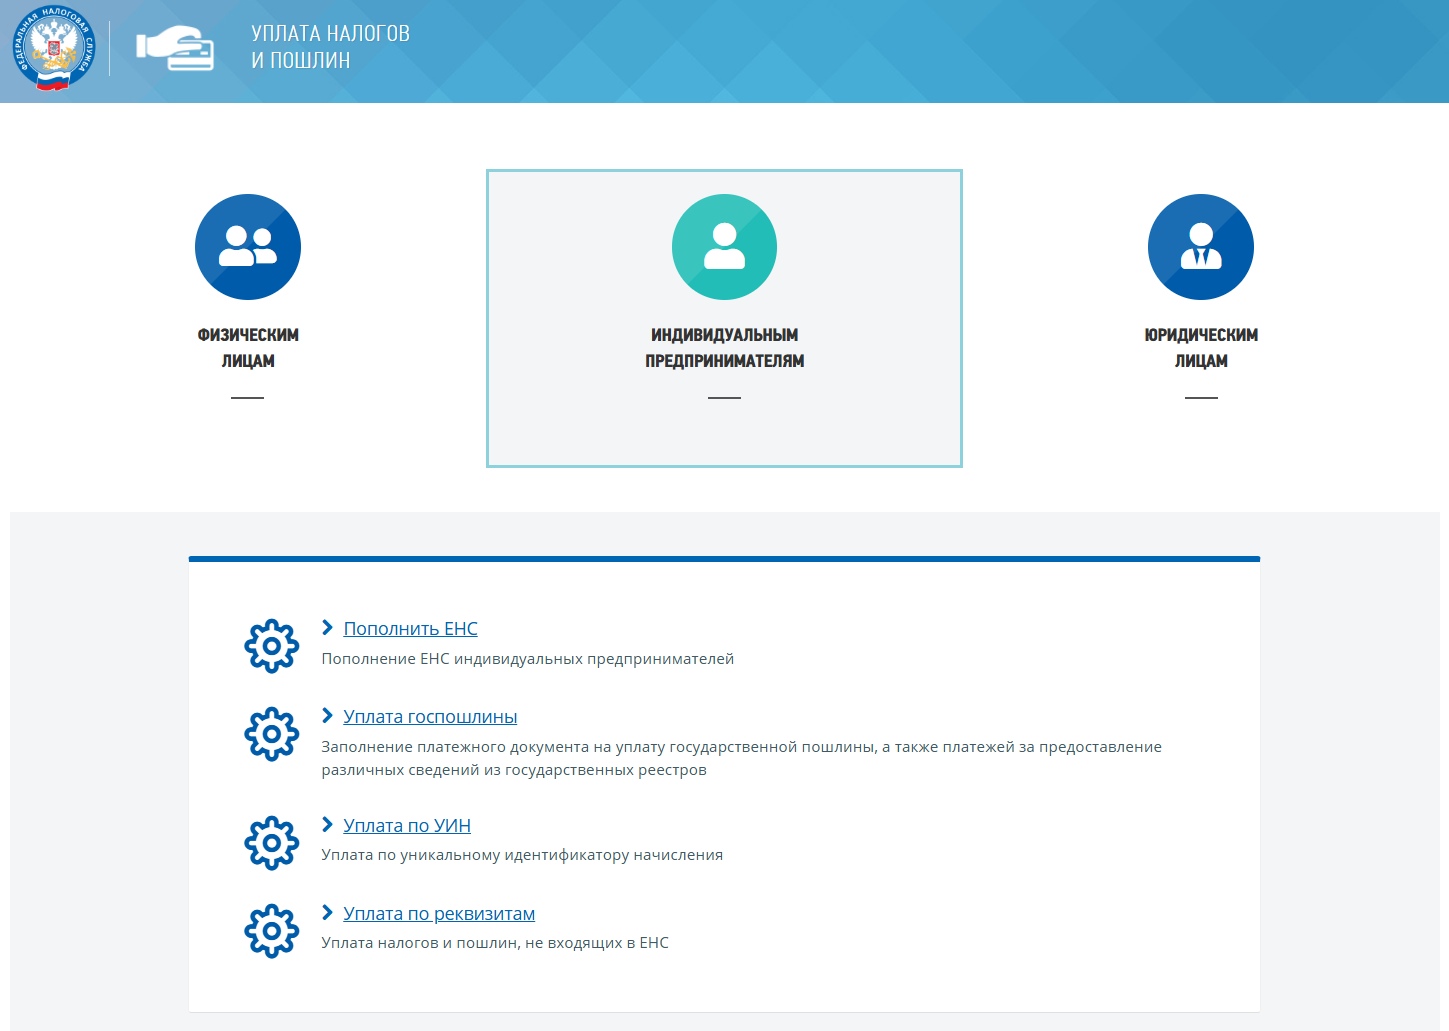Switch to the Физическим лицам text label
This screenshot has width=1449, height=1031.
248,348
